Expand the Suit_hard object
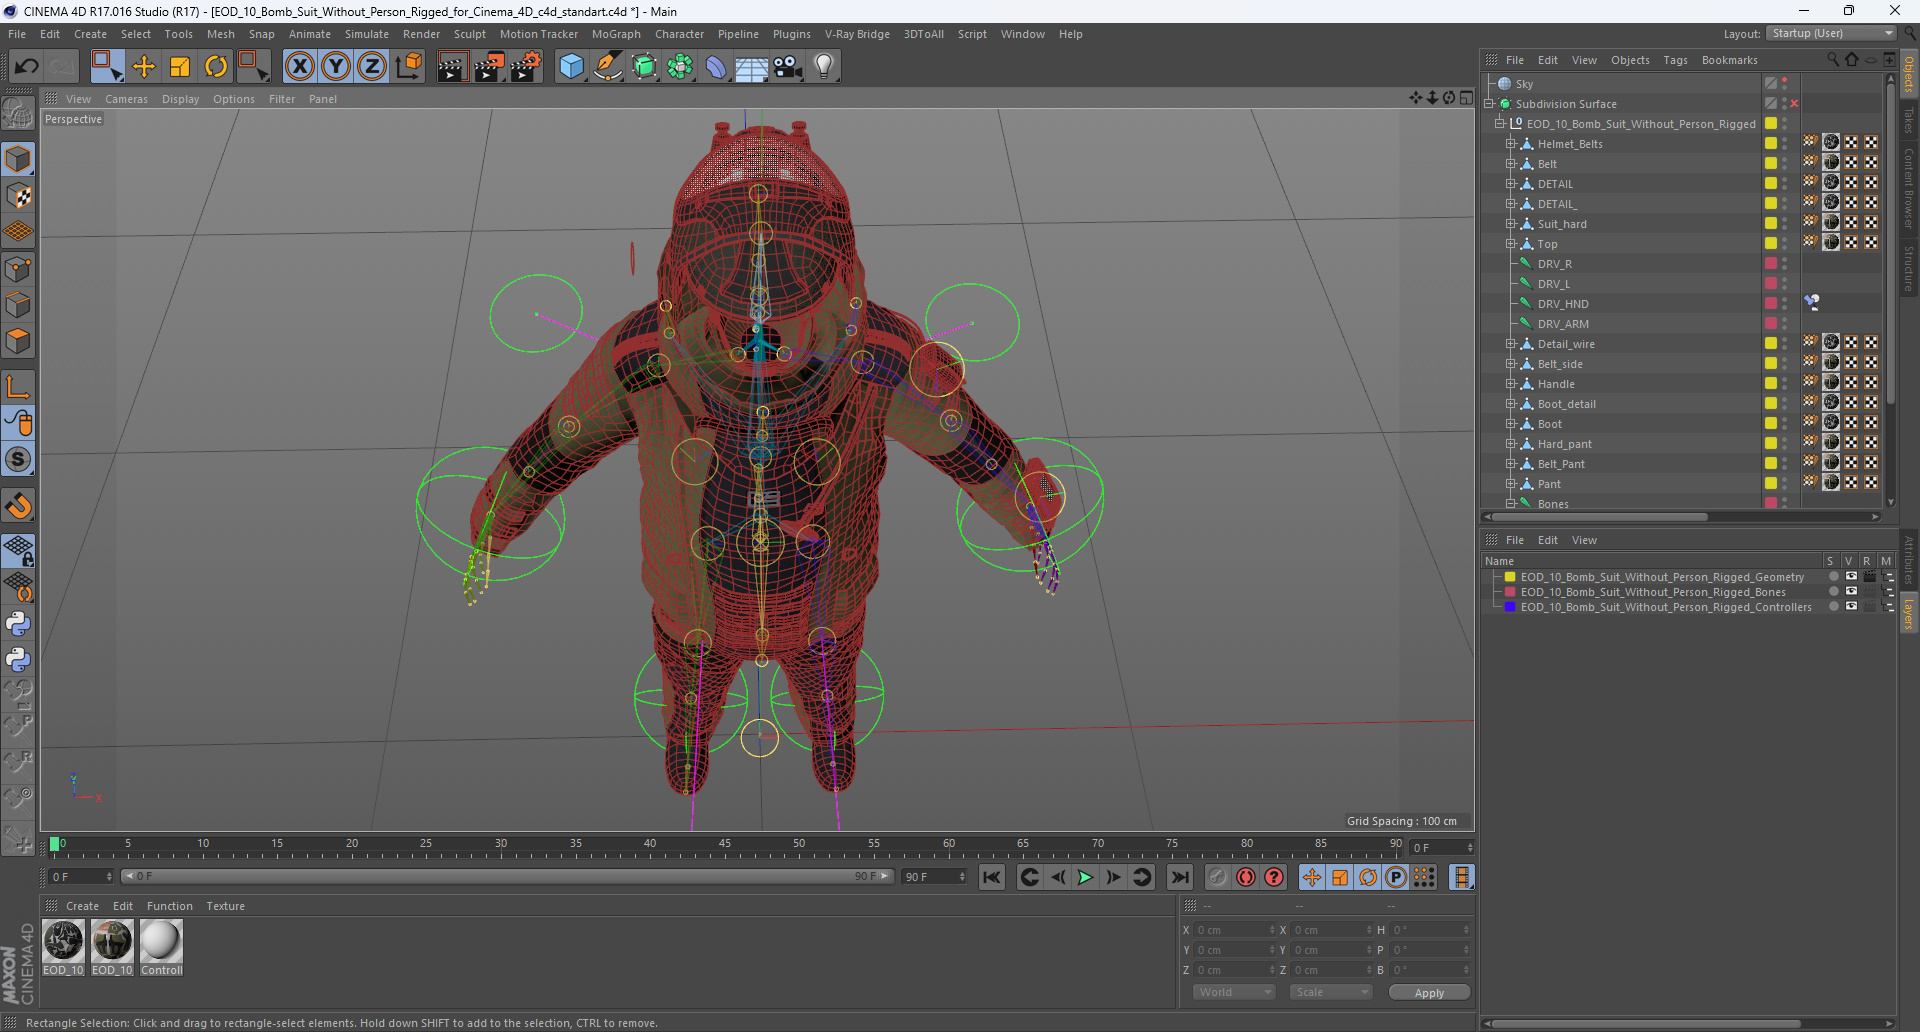 coord(1511,224)
